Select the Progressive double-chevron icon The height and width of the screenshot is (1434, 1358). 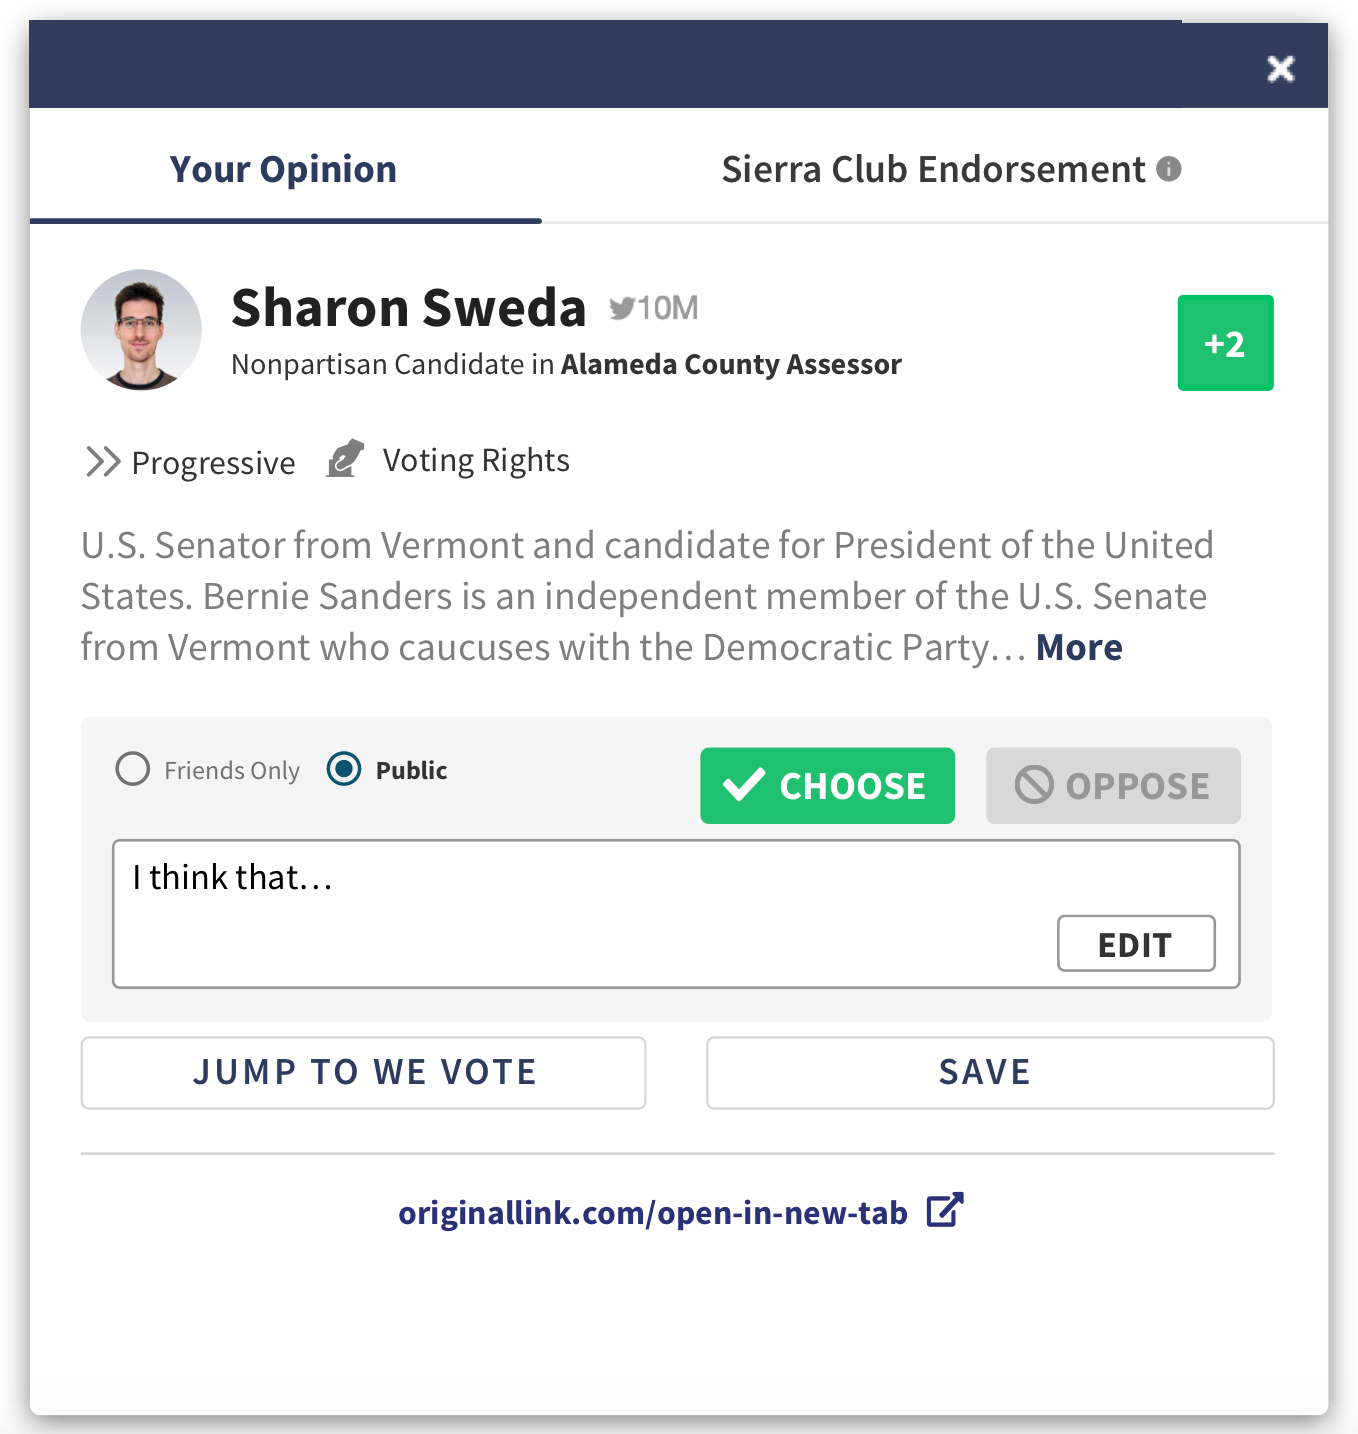point(101,461)
